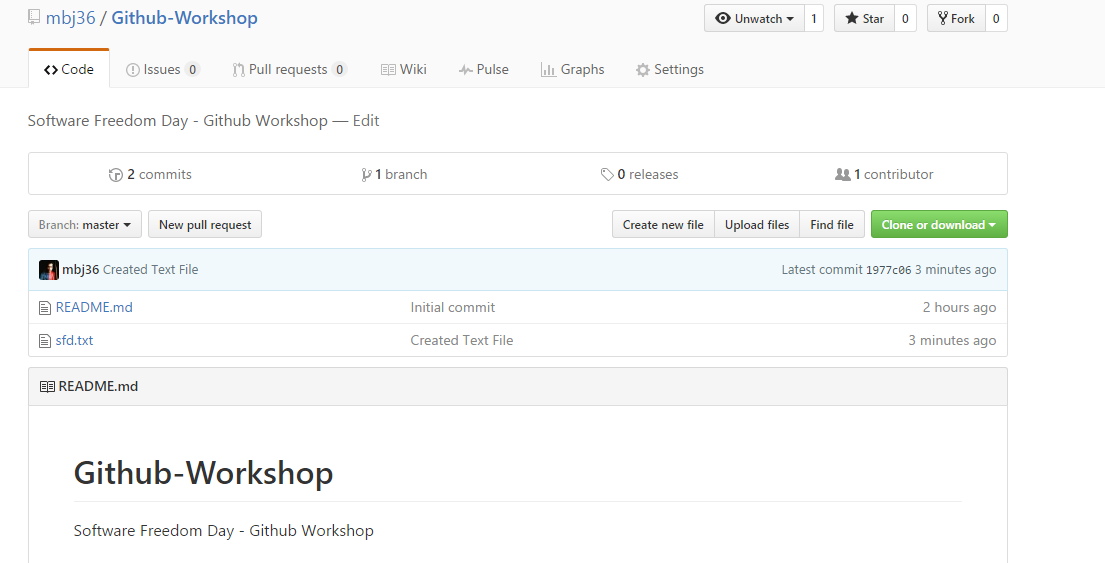The image size is (1105, 563).
Task: Switch to the Graphs tab
Action: click(572, 69)
